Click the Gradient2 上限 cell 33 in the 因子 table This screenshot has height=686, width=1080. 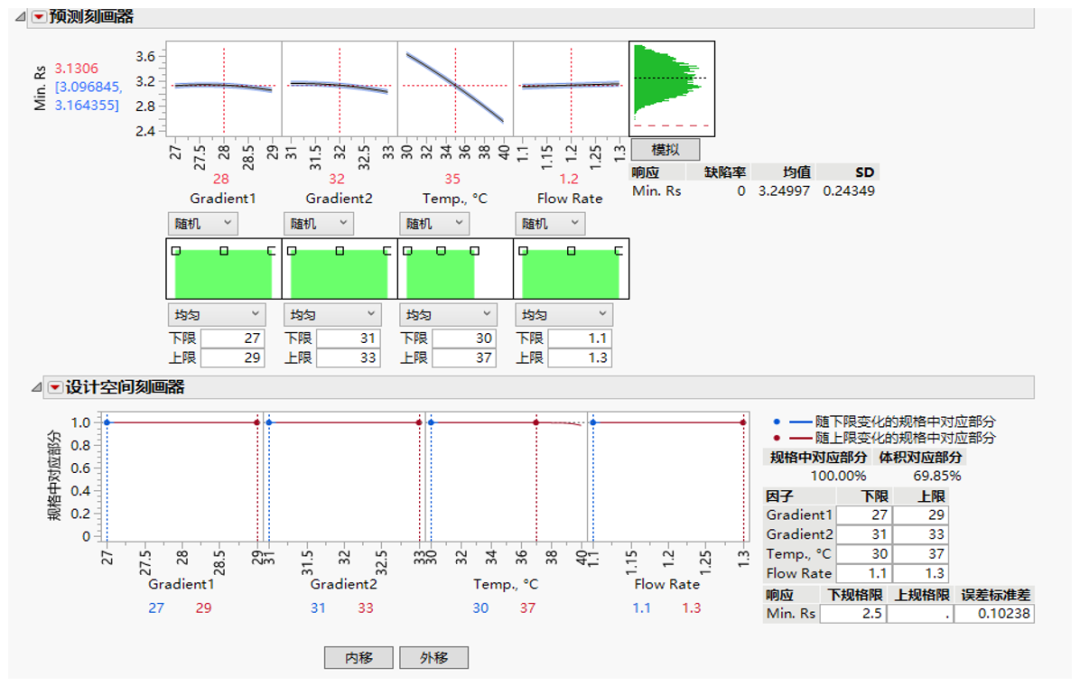921,534
